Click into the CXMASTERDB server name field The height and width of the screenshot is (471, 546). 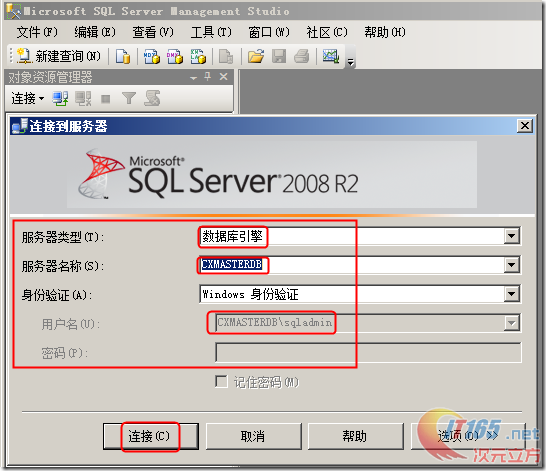pyautogui.click(x=352, y=265)
